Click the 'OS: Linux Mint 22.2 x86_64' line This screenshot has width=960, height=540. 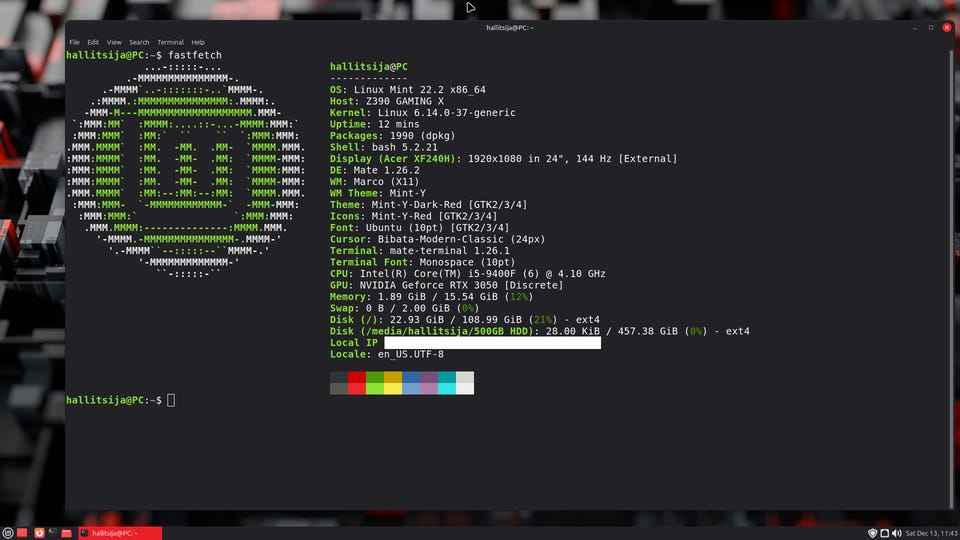(x=408, y=90)
